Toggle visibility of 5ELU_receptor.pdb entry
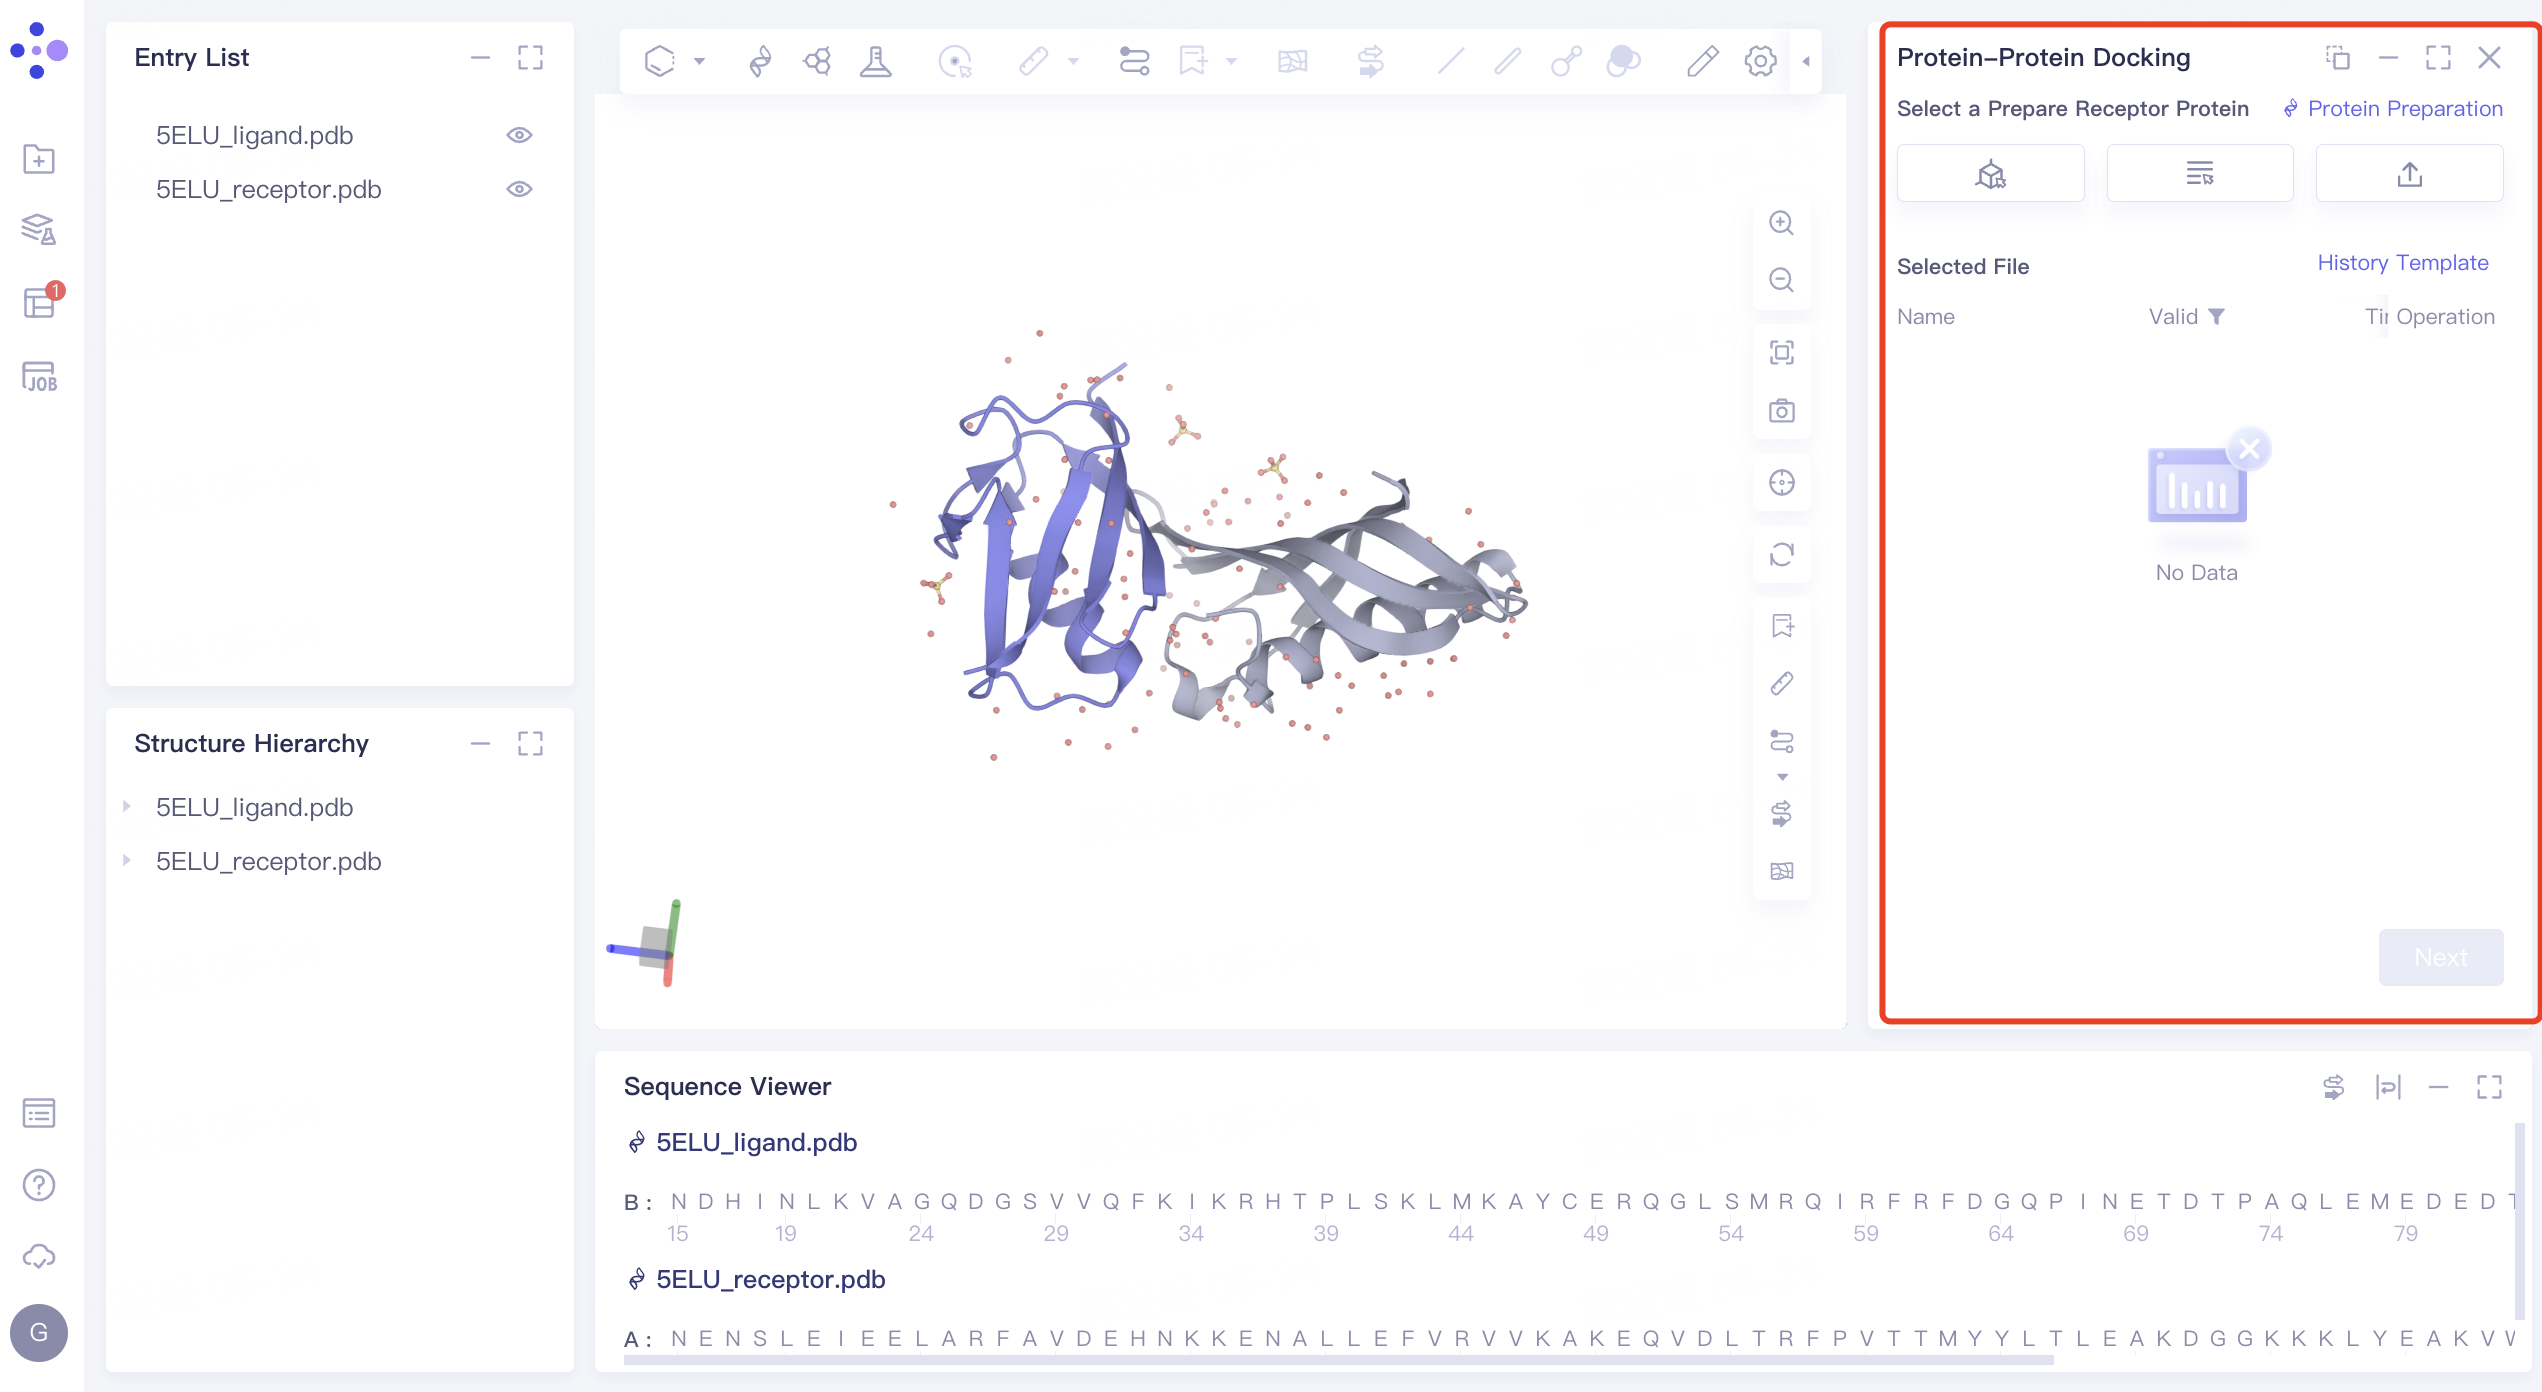This screenshot has height=1392, width=2542. click(519, 188)
